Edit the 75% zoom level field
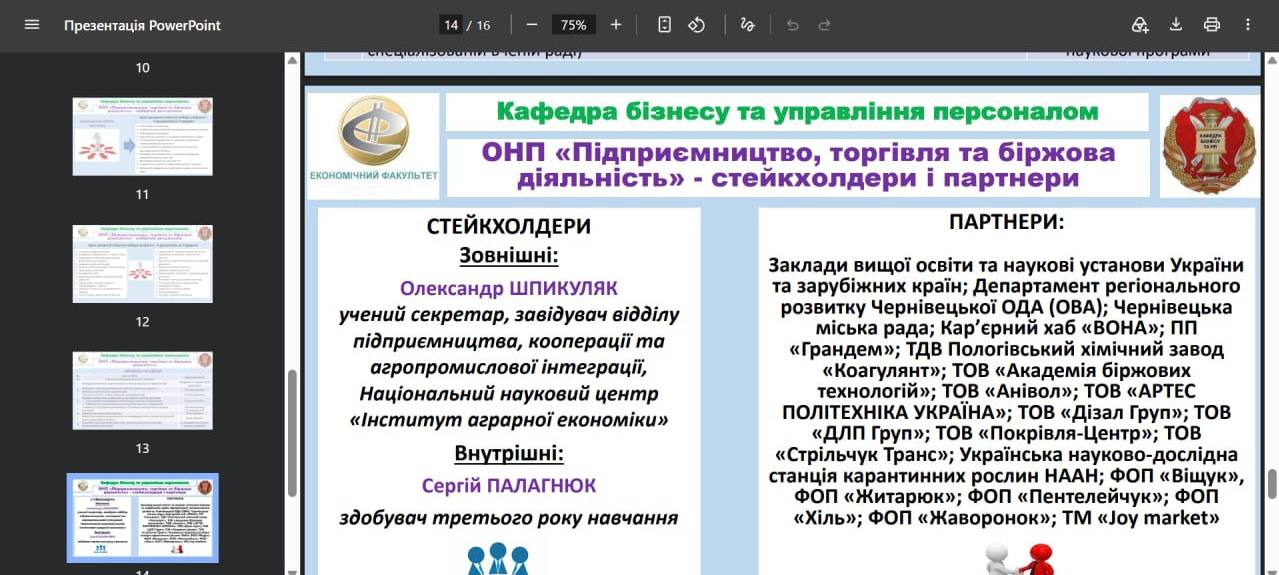Screen dimensions: 1279x575 pos(574,25)
